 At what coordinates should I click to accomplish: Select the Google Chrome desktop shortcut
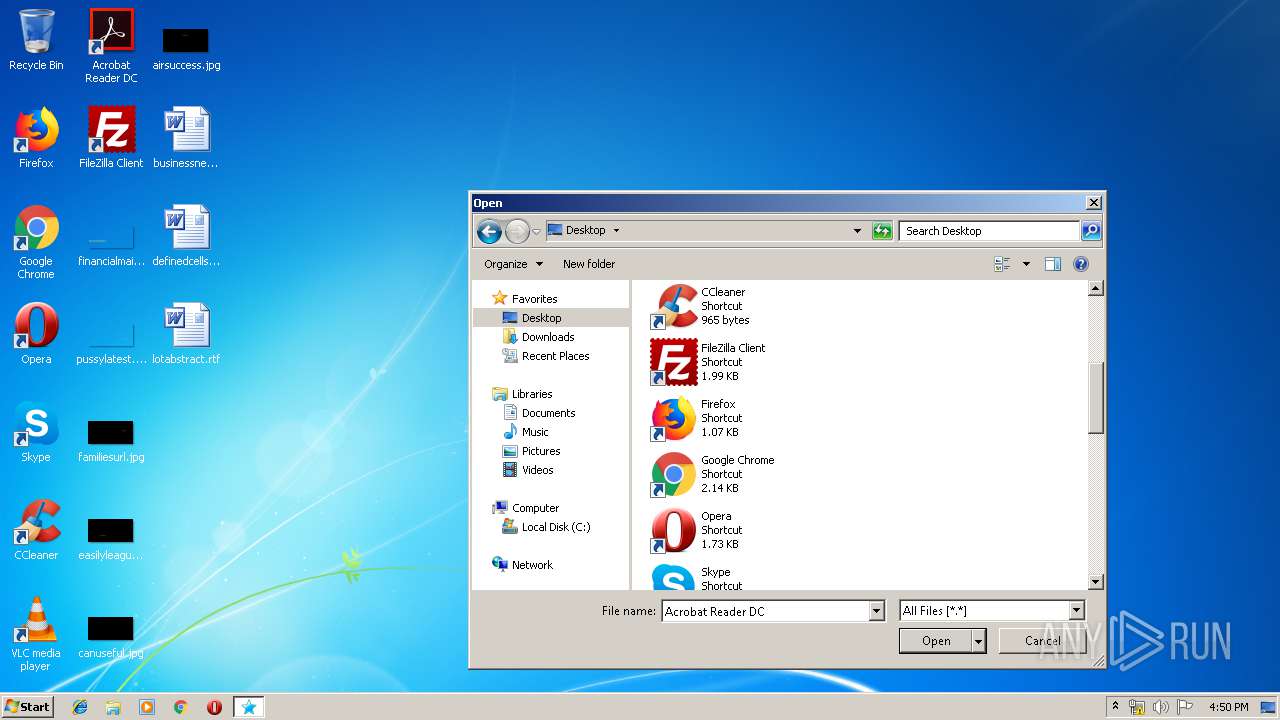coord(36,242)
